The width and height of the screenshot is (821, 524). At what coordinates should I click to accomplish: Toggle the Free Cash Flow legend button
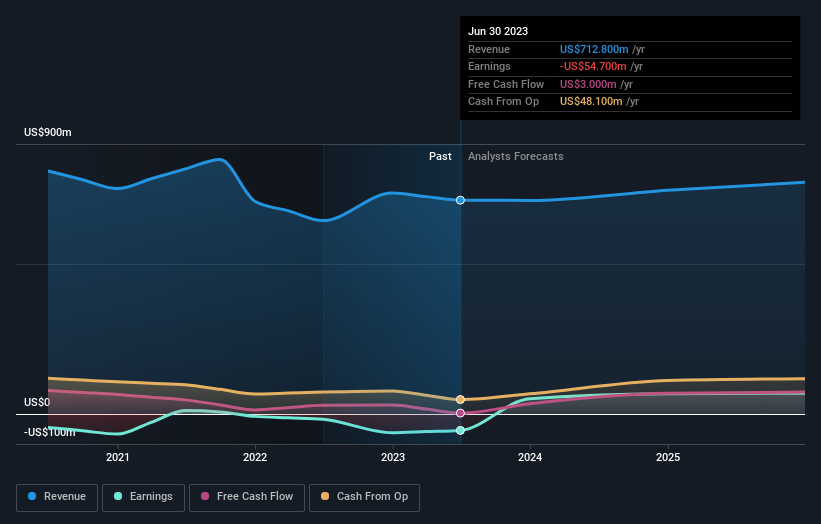[x=247, y=497]
